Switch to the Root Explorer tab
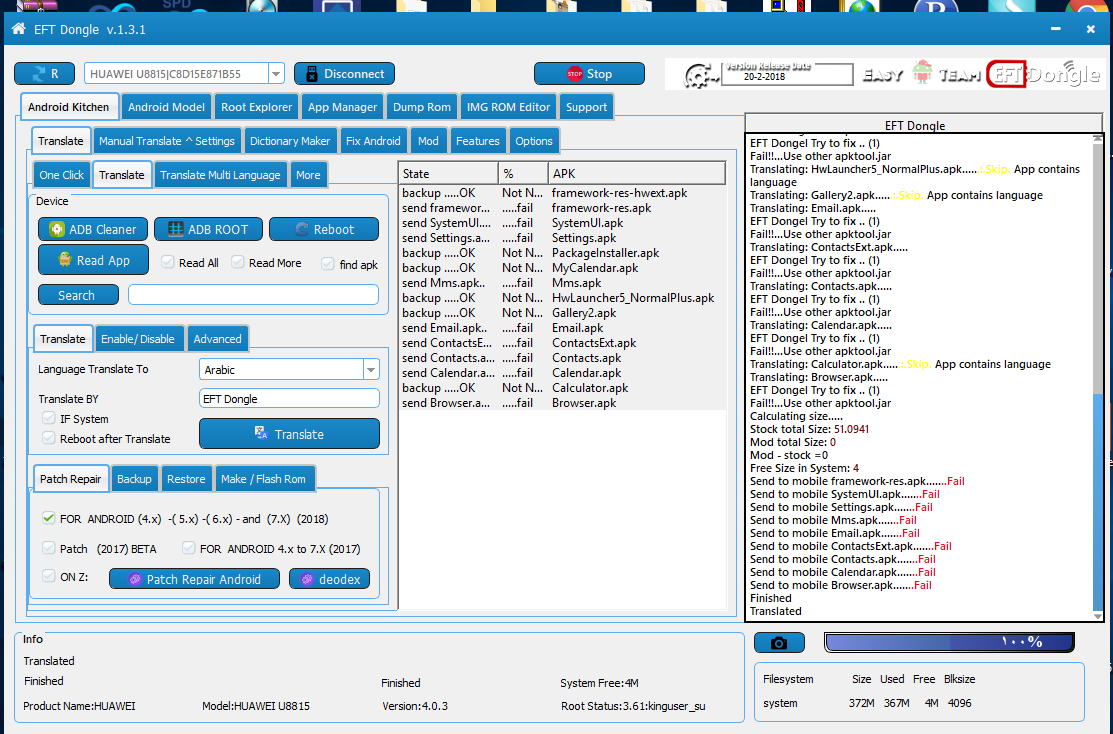This screenshot has width=1113, height=734. [x=256, y=107]
